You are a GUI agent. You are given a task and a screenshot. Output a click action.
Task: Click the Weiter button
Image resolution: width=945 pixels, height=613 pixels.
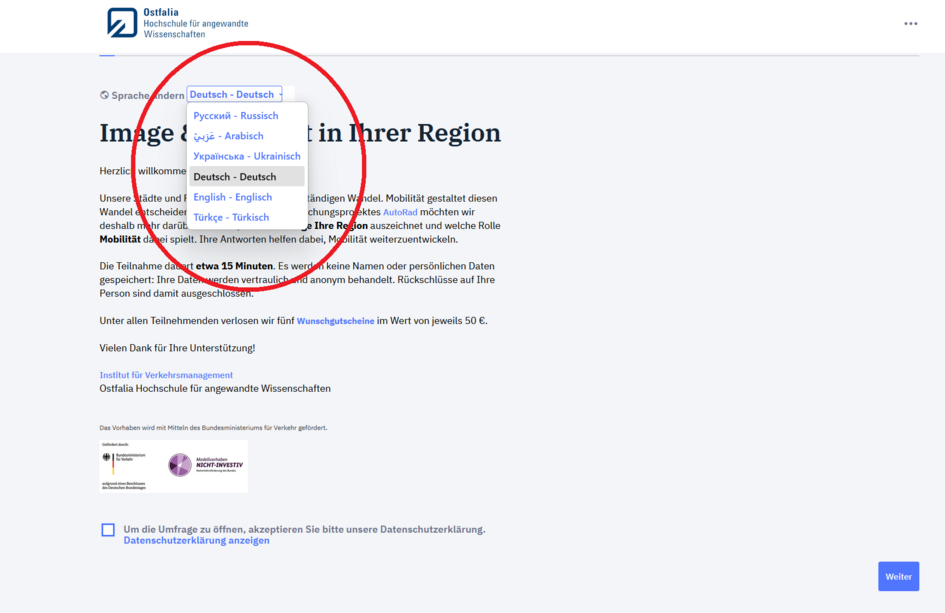898,576
